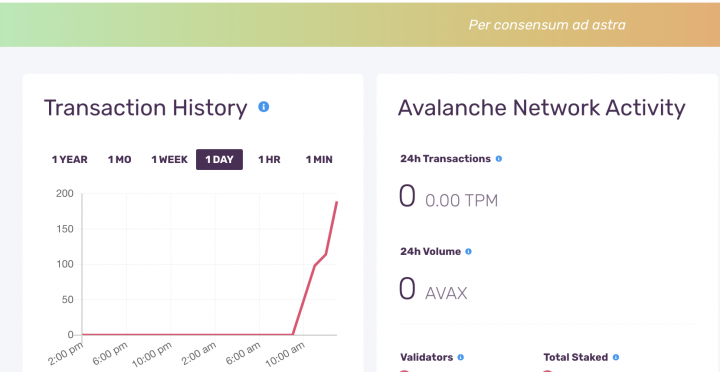Select the 1 MO time range
Screen dimensions: 720x372
tap(119, 159)
